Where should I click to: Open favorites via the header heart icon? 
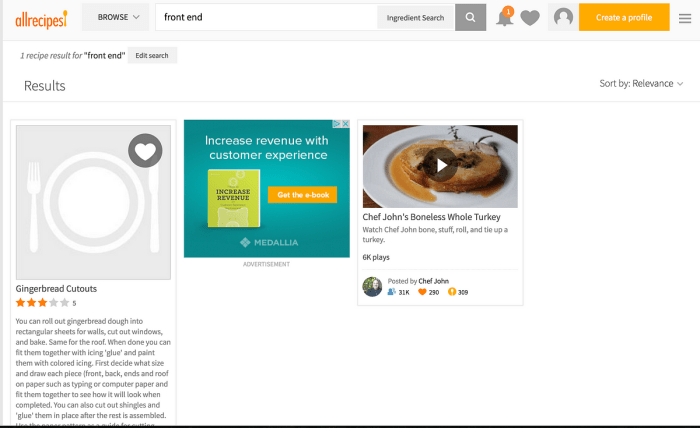[530, 18]
